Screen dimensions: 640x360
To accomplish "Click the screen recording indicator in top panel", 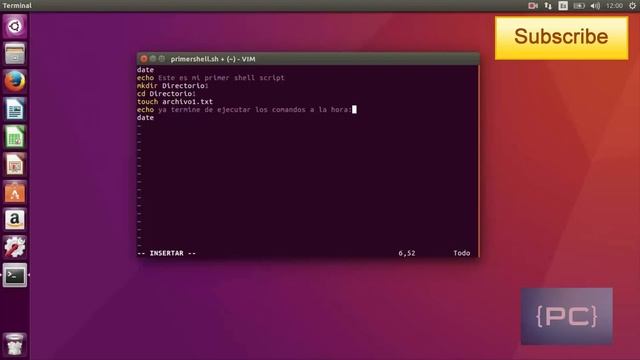I will [x=533, y=6].
